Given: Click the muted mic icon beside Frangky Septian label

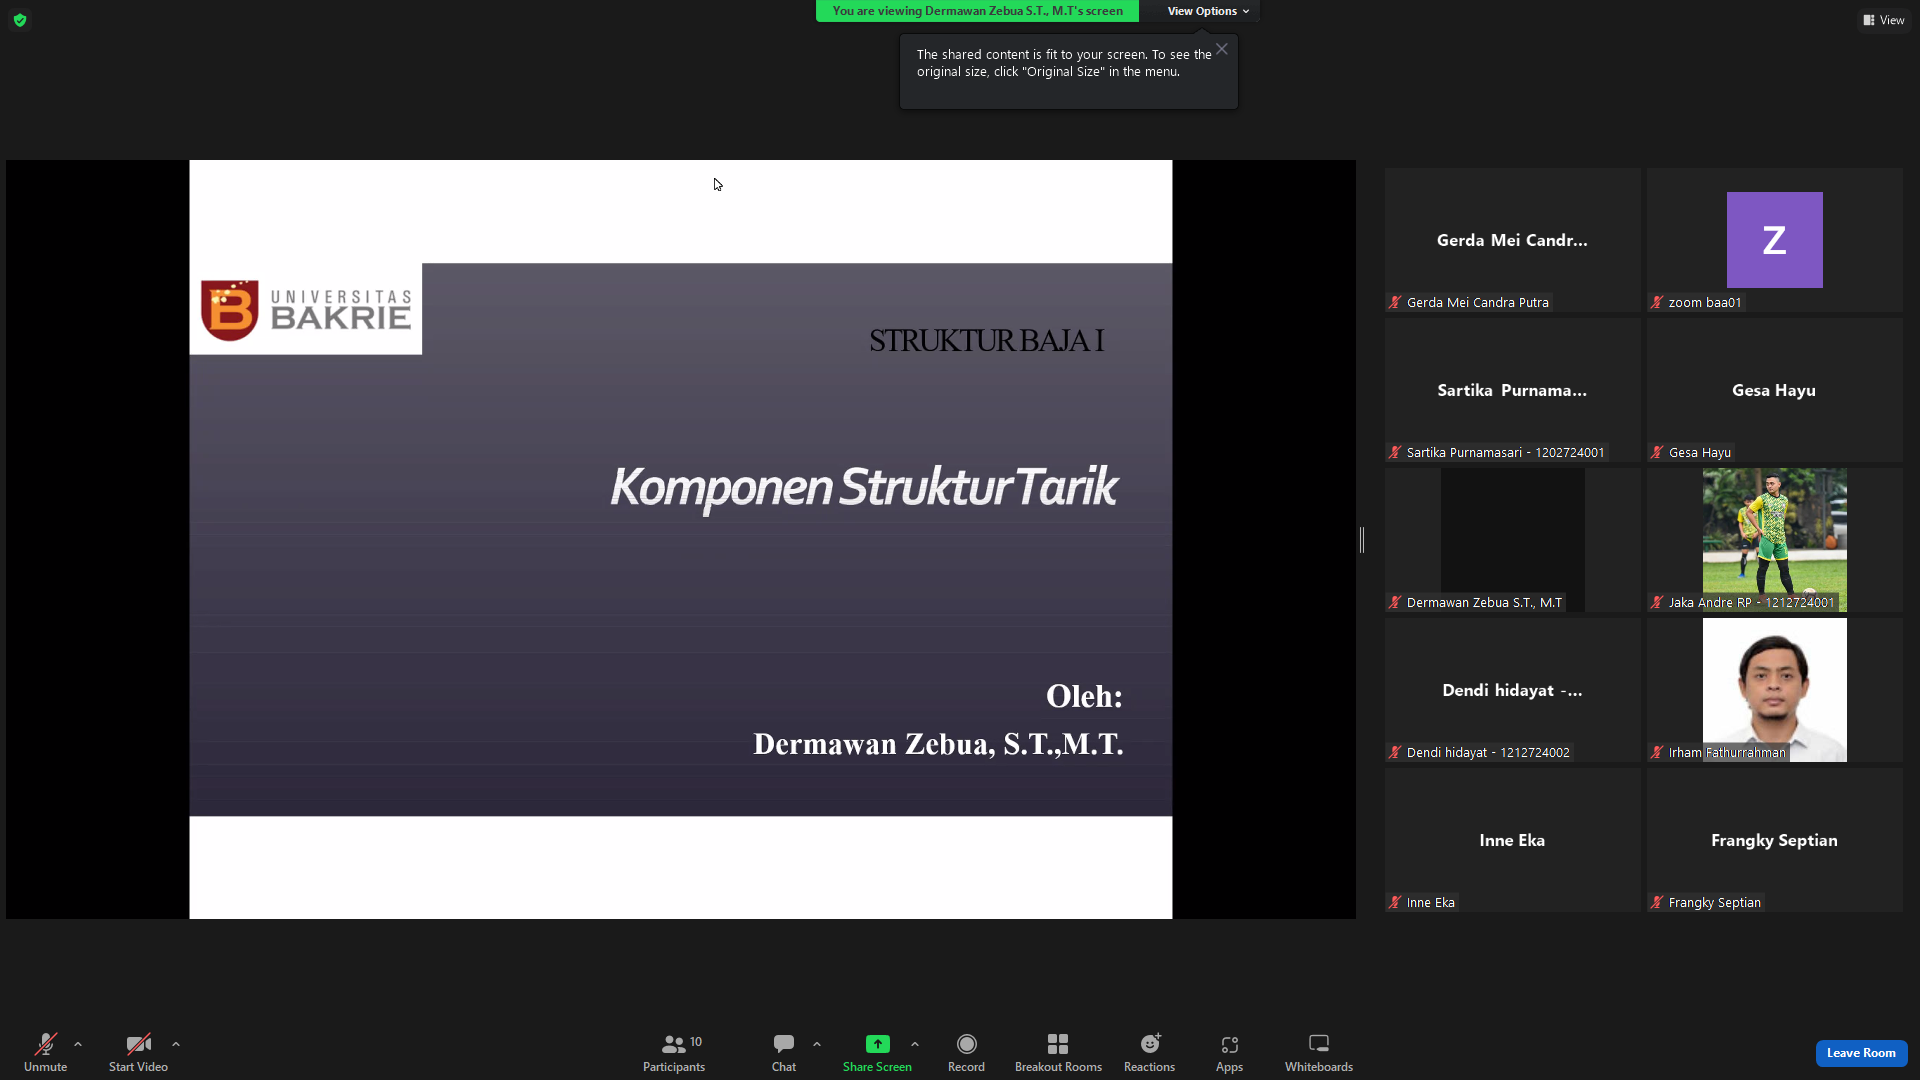Looking at the screenshot, I should point(1657,902).
